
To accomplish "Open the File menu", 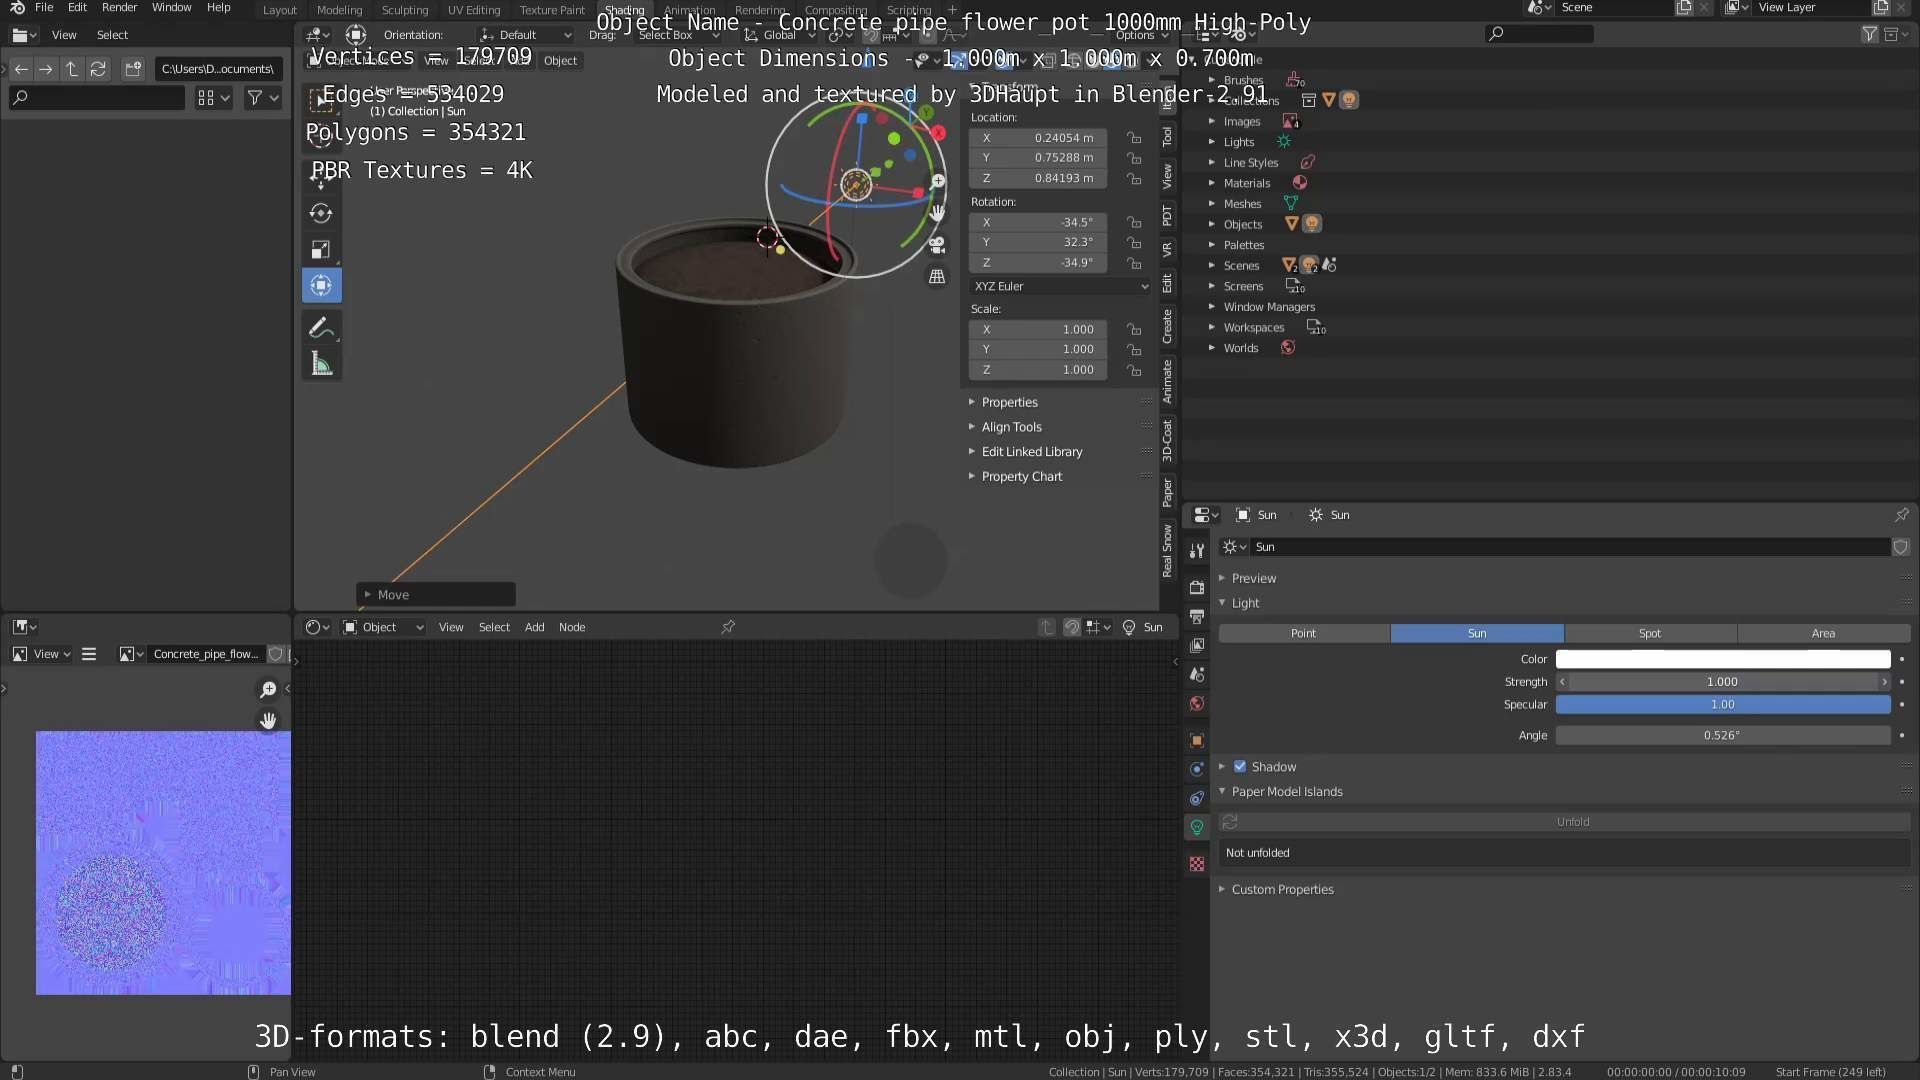I will point(44,7).
